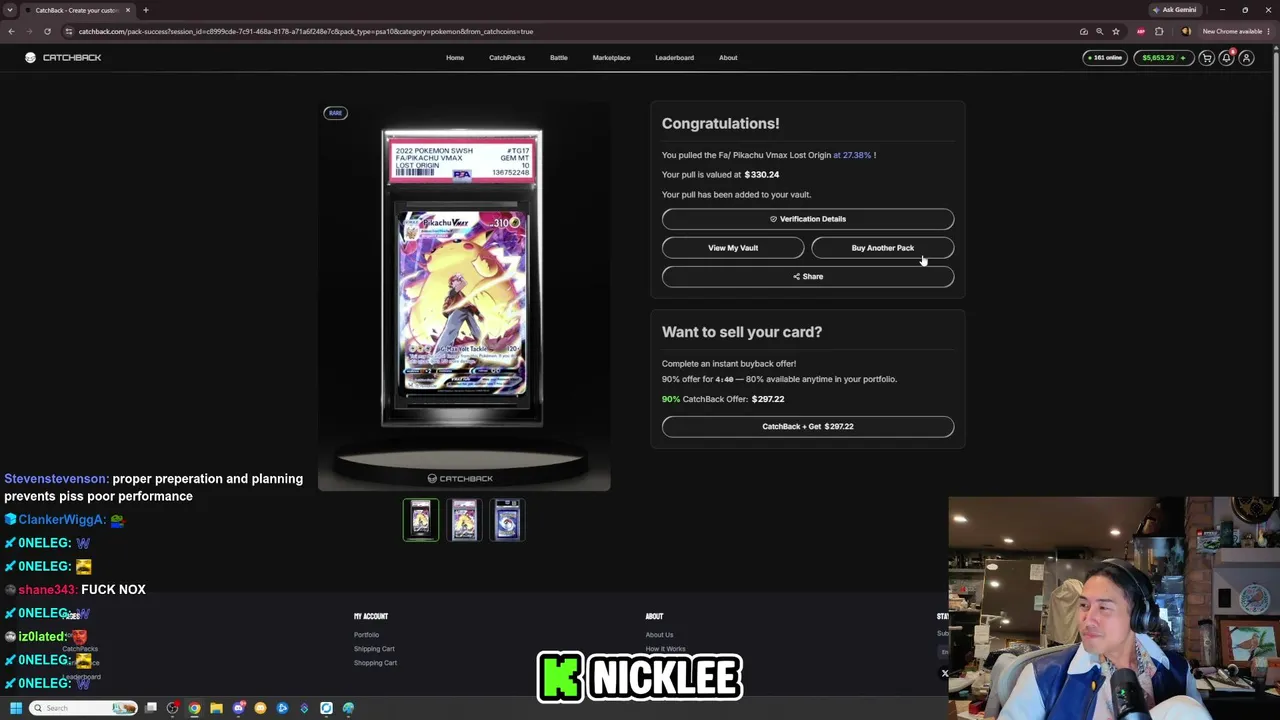Click the site information icon in address bar
This screenshot has width=1280, height=720.
68,31
